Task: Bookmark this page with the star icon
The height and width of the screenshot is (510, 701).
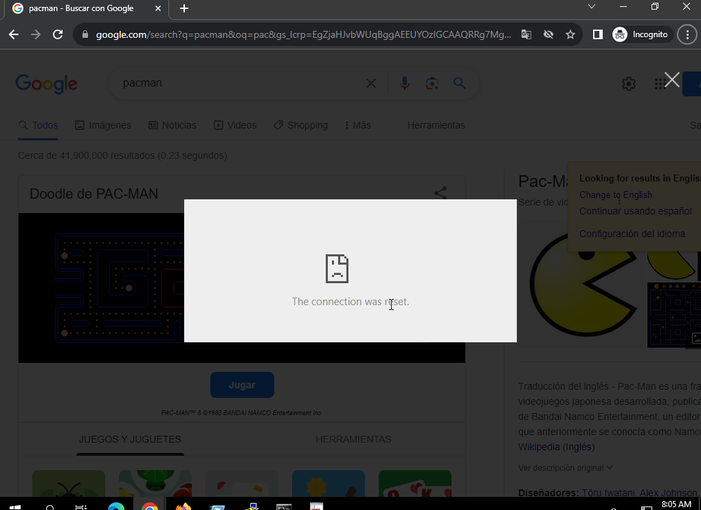Action: tap(570, 34)
